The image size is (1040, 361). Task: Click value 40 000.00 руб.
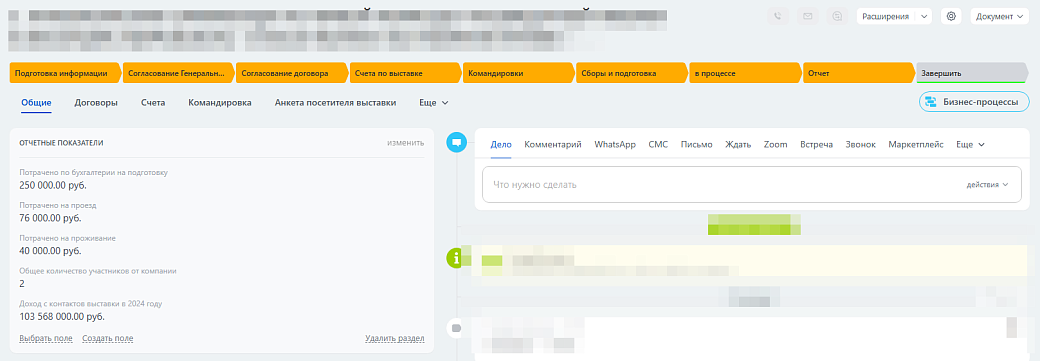pos(50,251)
